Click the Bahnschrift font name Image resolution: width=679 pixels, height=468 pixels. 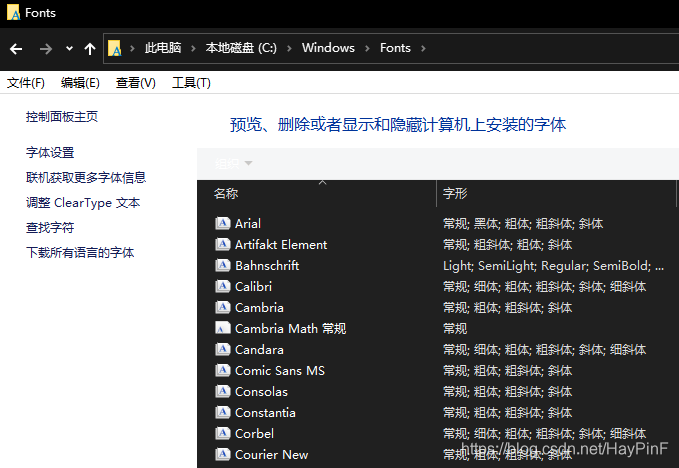click(267, 265)
